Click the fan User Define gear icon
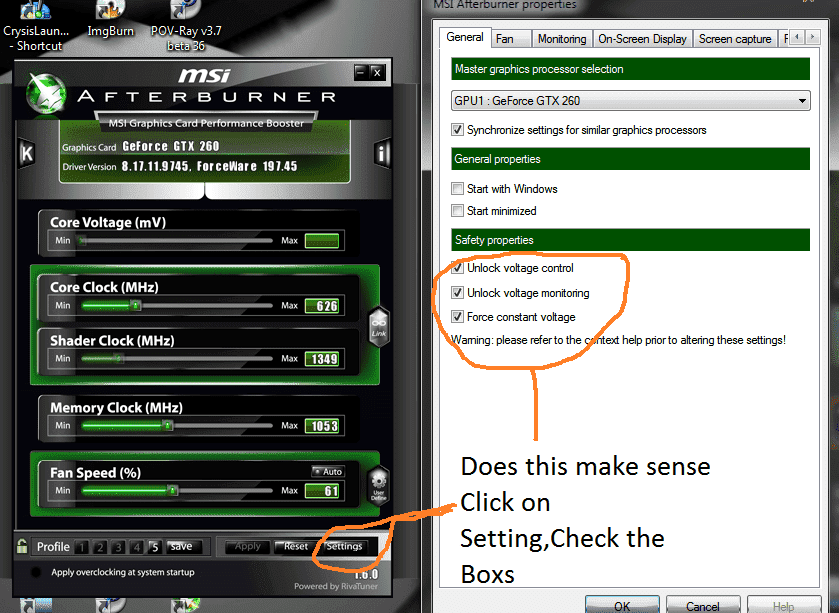 tap(378, 486)
